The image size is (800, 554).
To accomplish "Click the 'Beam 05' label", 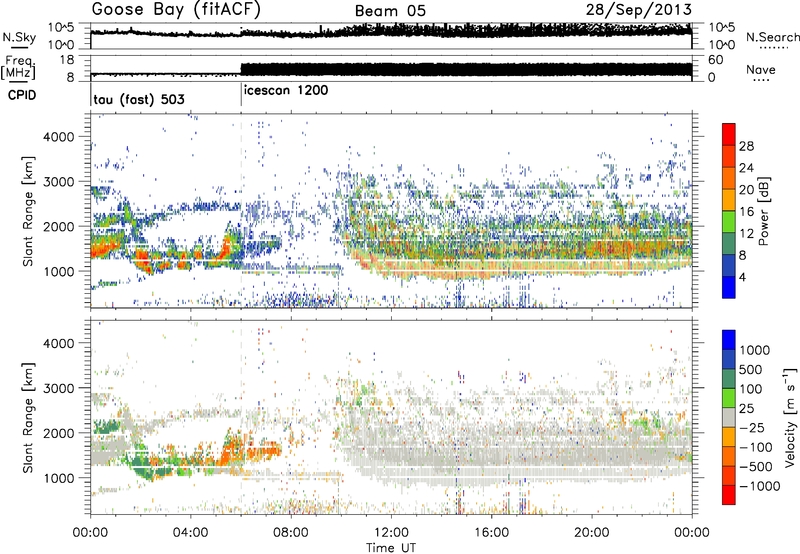I will 390,11.
